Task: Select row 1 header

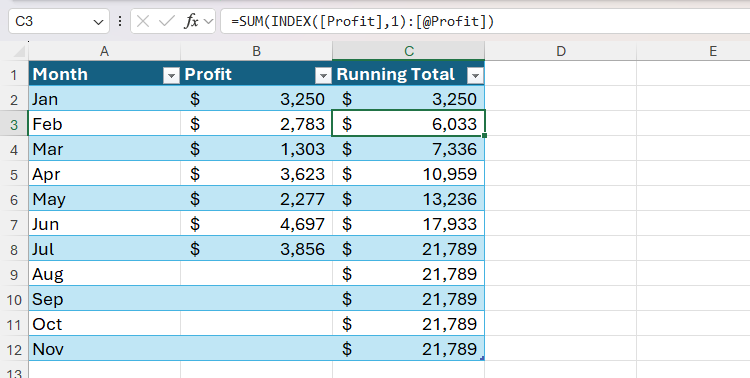Action: (x=14, y=75)
